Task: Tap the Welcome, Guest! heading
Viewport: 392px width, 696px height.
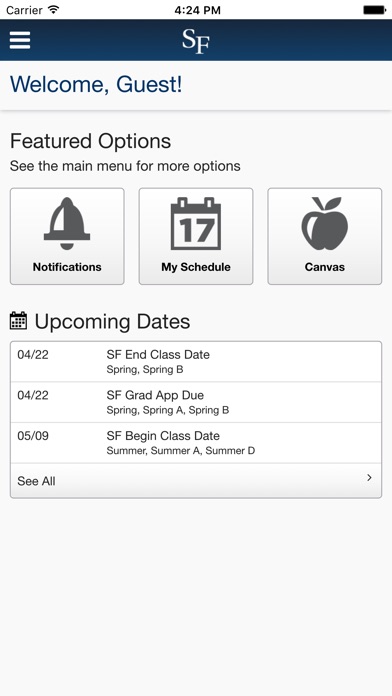Action: click(96, 84)
